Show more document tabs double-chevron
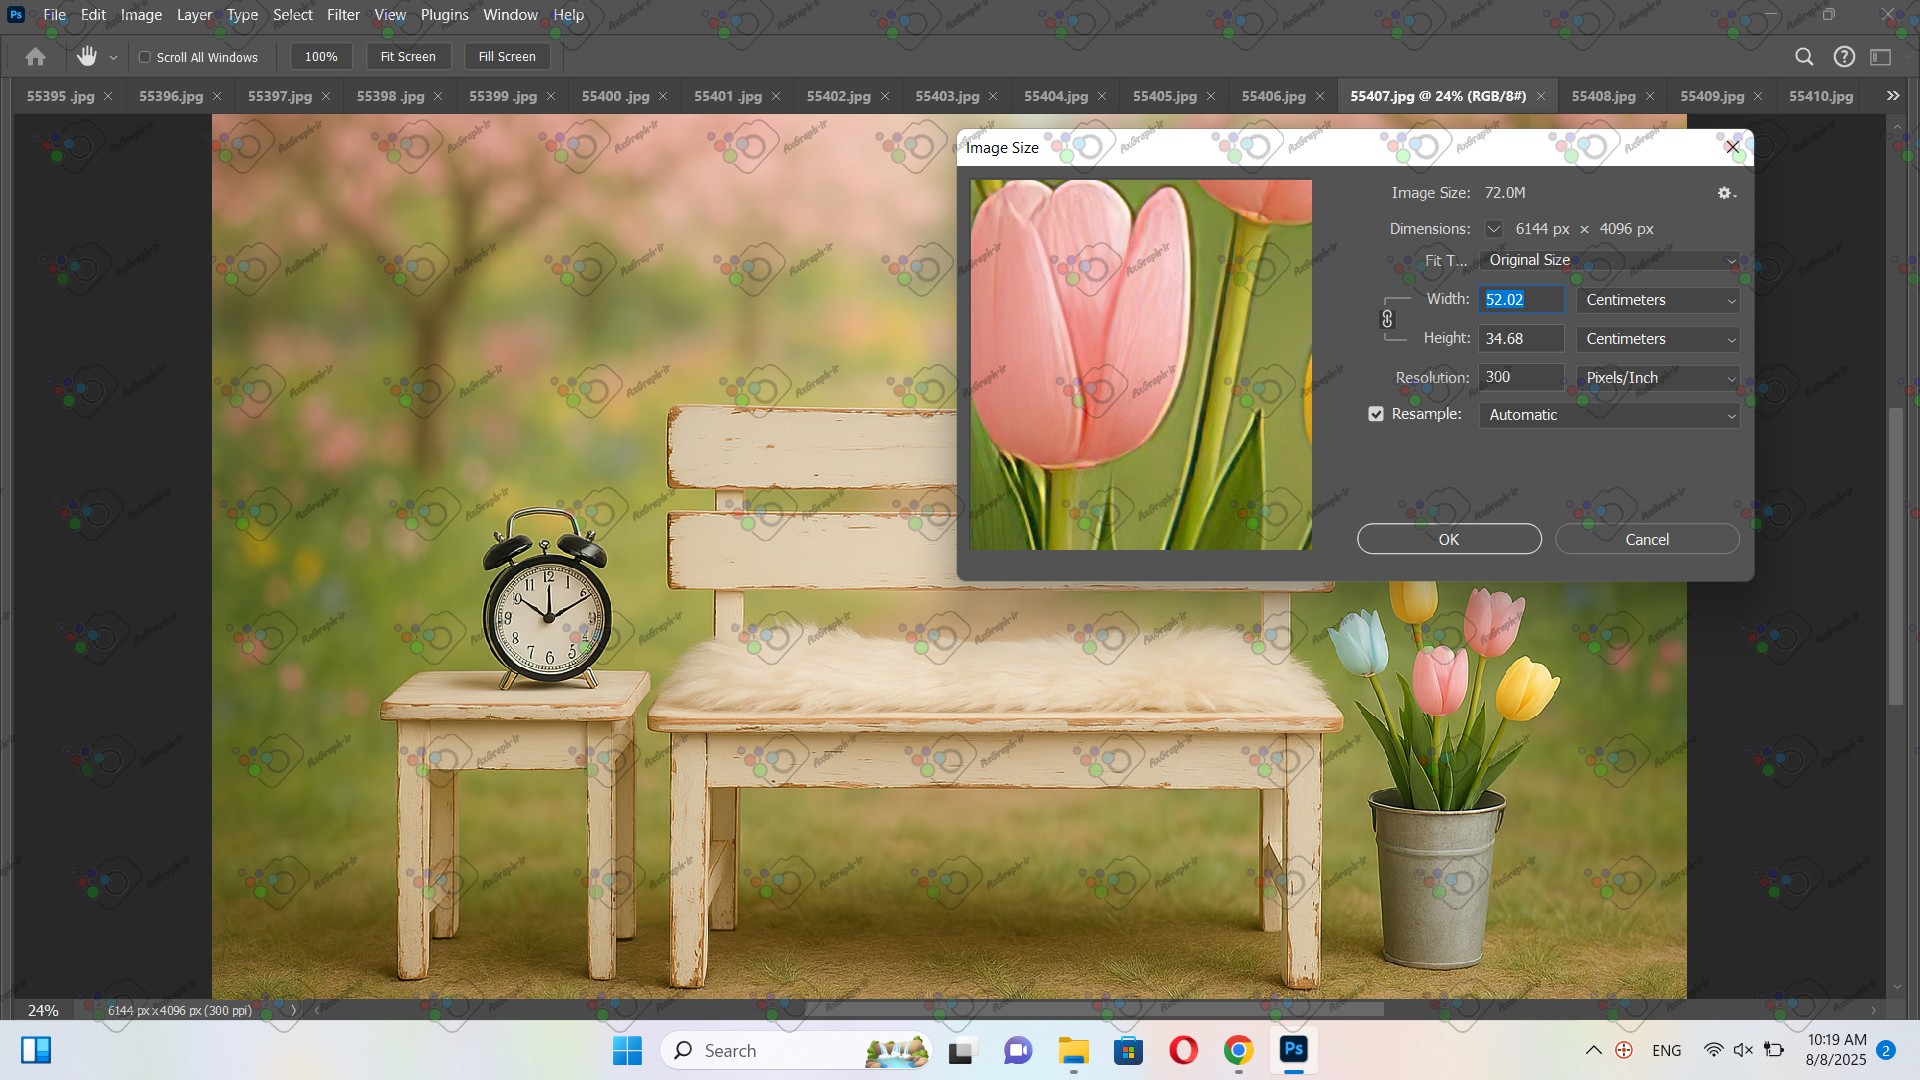 1892,96
